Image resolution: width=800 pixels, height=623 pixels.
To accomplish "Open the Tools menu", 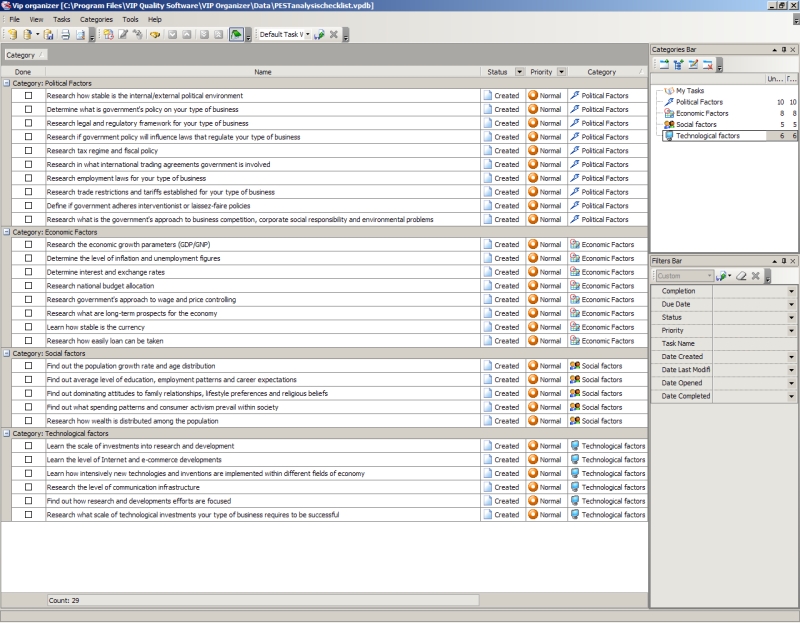I will [130, 19].
